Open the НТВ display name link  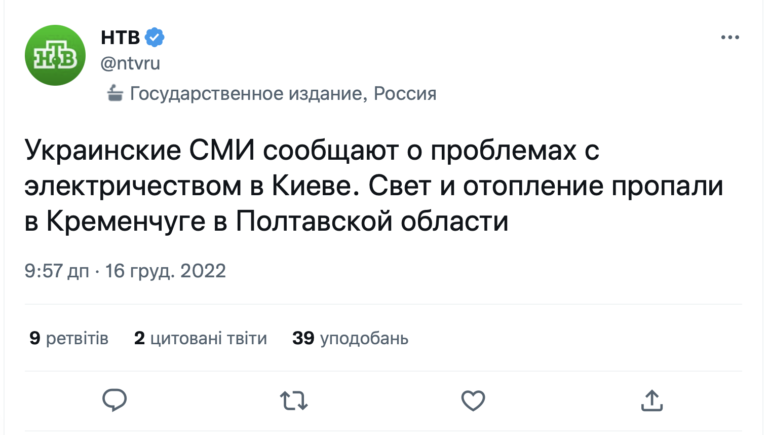coord(120,38)
